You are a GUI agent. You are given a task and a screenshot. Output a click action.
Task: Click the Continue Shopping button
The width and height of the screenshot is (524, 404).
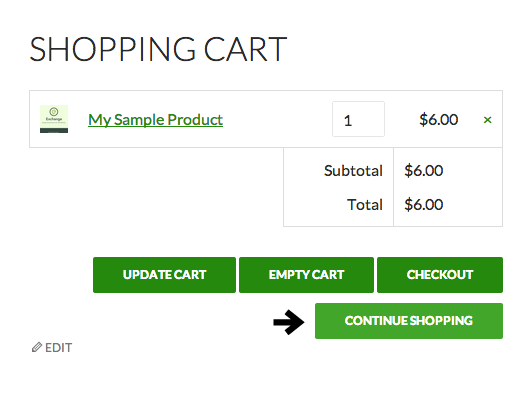pyautogui.click(x=409, y=321)
